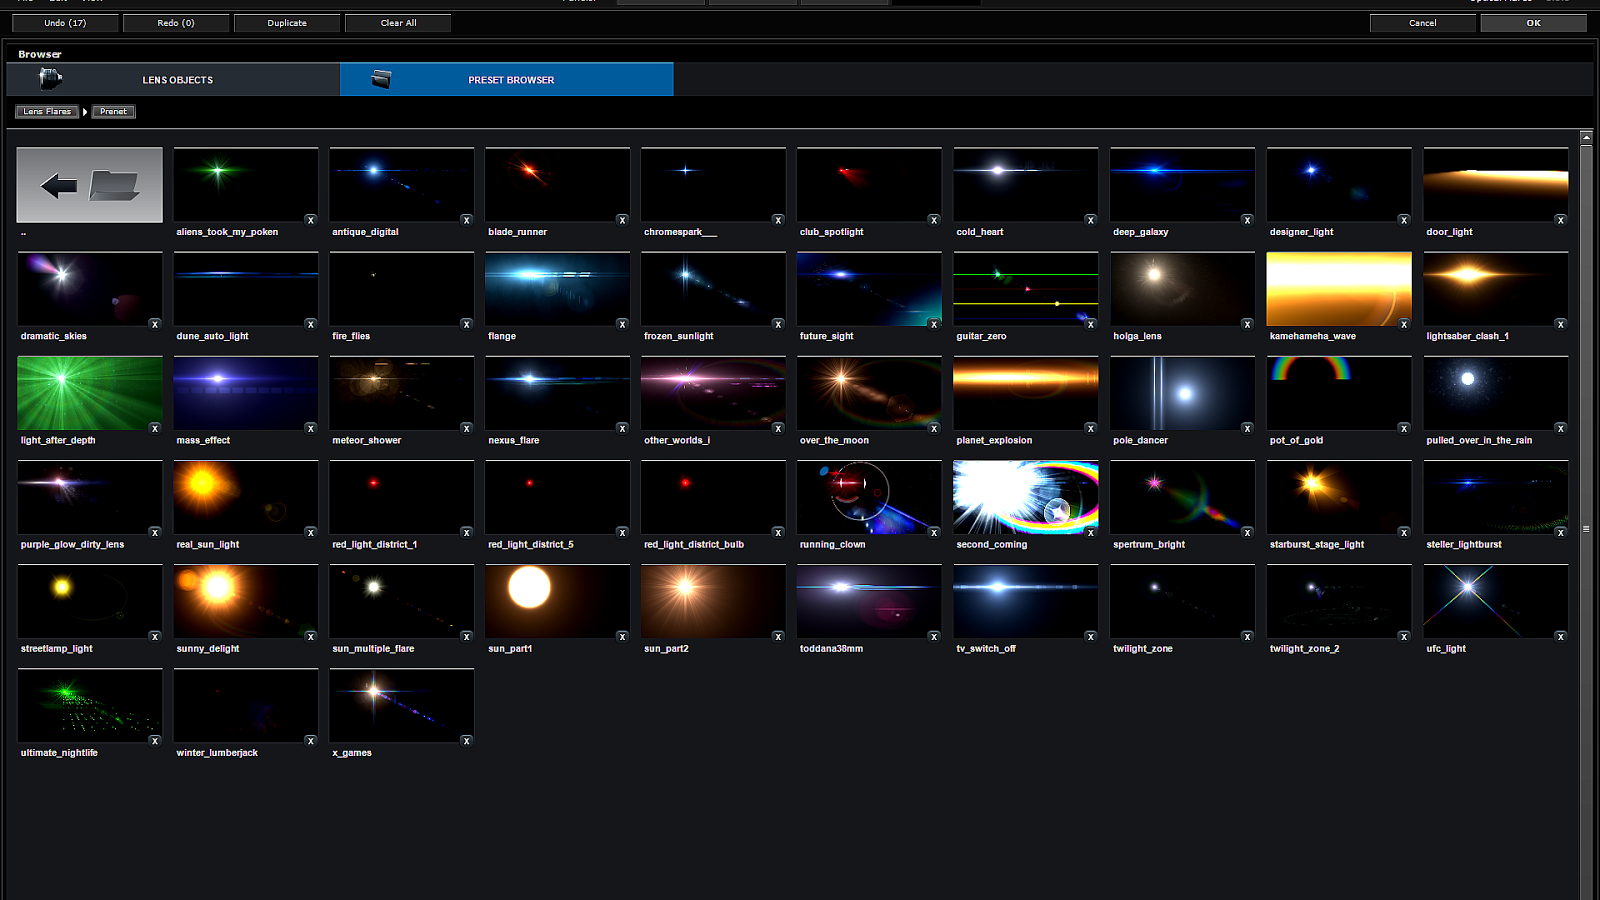Screen dimensions: 1600x900
Task: Select antique_digital preset thumbnail
Action: tap(402, 185)
